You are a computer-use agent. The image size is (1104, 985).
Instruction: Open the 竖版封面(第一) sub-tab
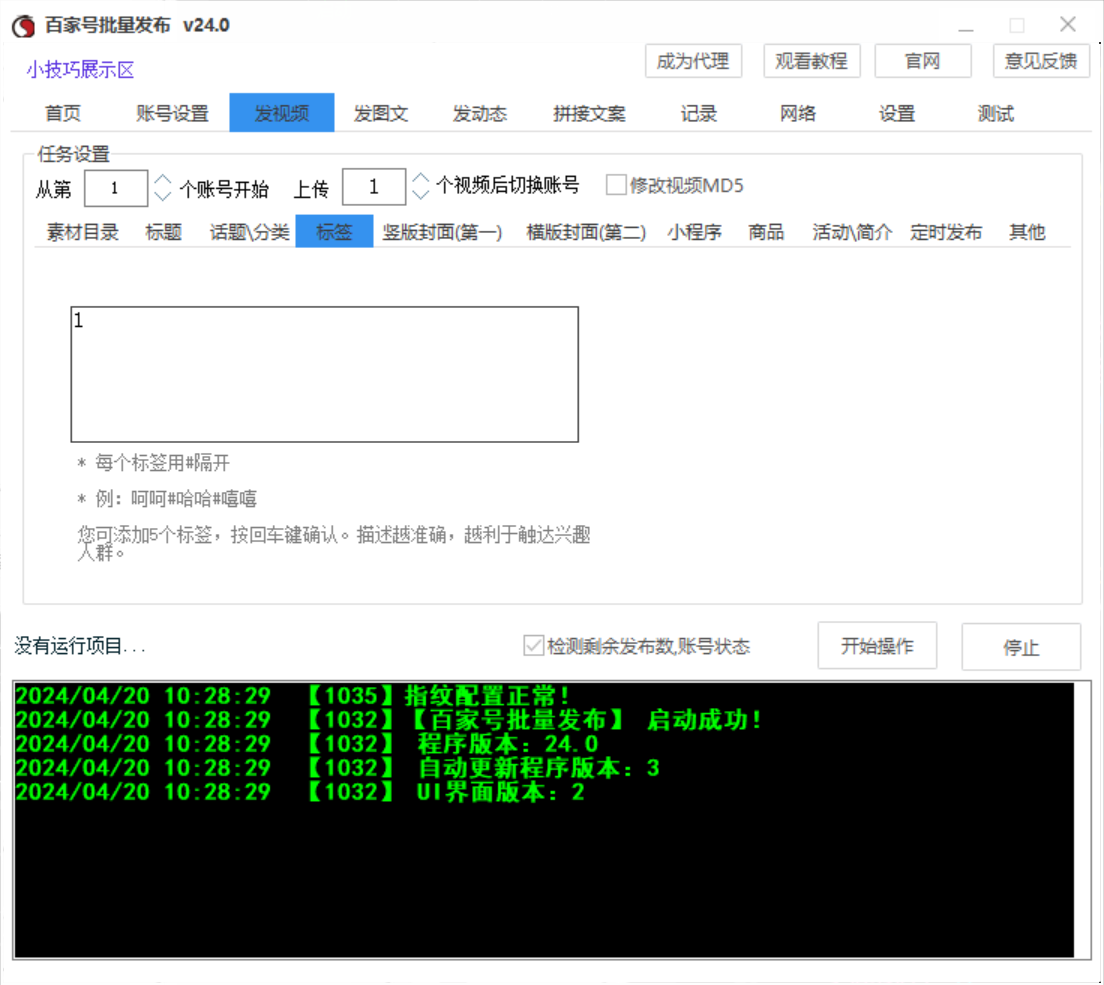[442, 232]
